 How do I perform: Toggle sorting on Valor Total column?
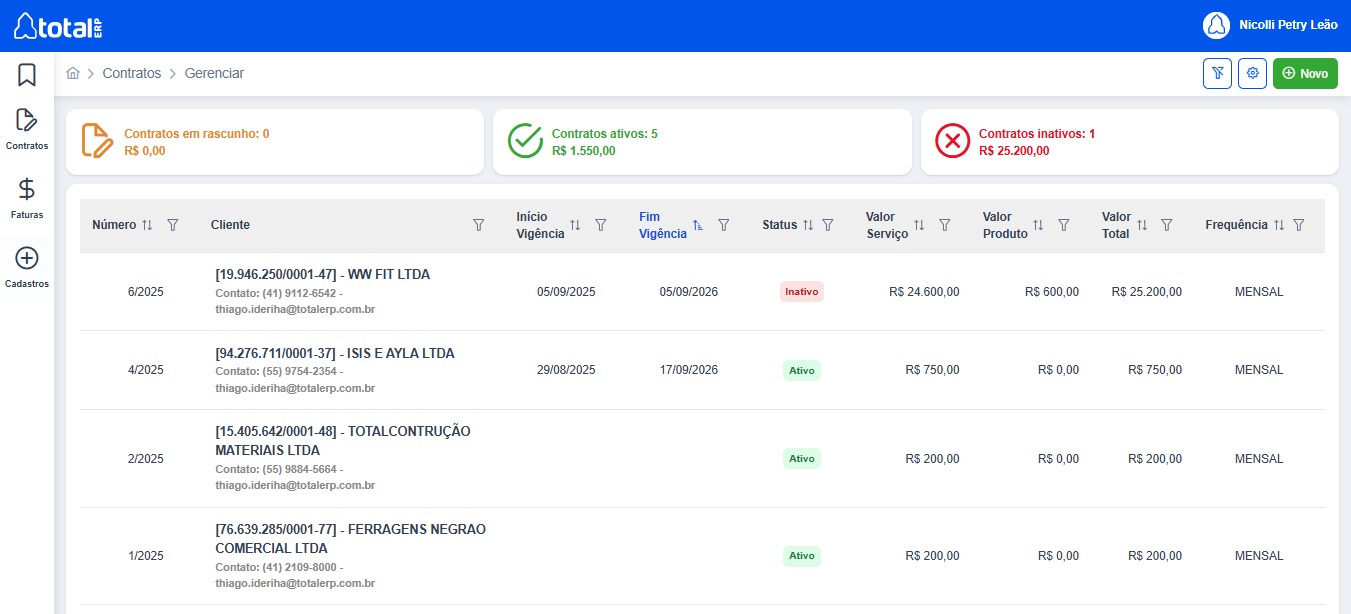coord(1142,226)
